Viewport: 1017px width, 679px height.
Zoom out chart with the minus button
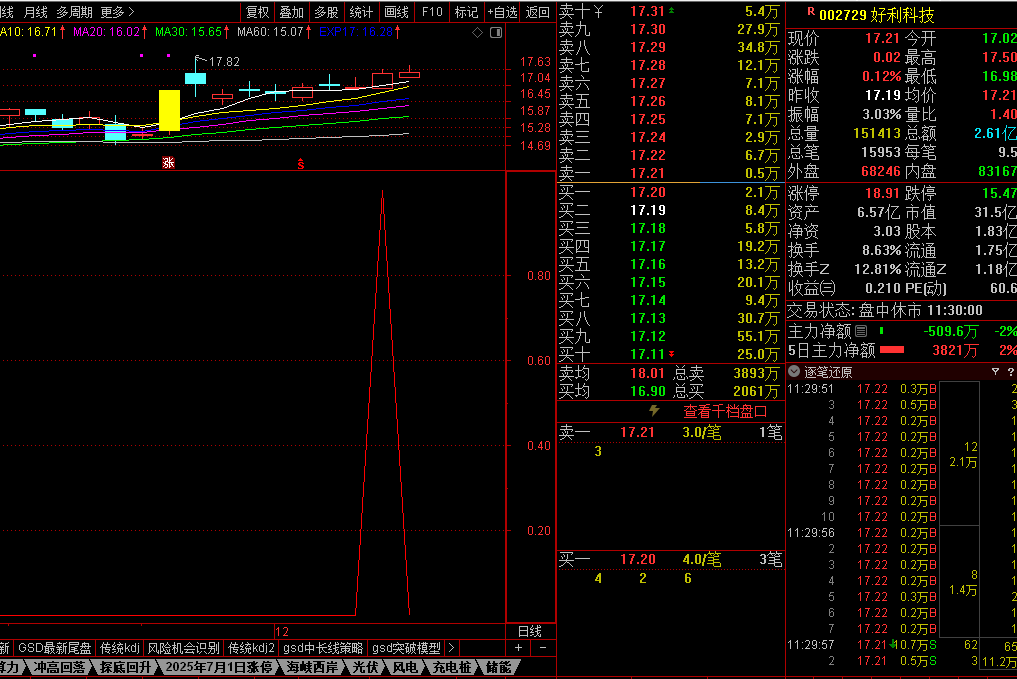pos(542,648)
